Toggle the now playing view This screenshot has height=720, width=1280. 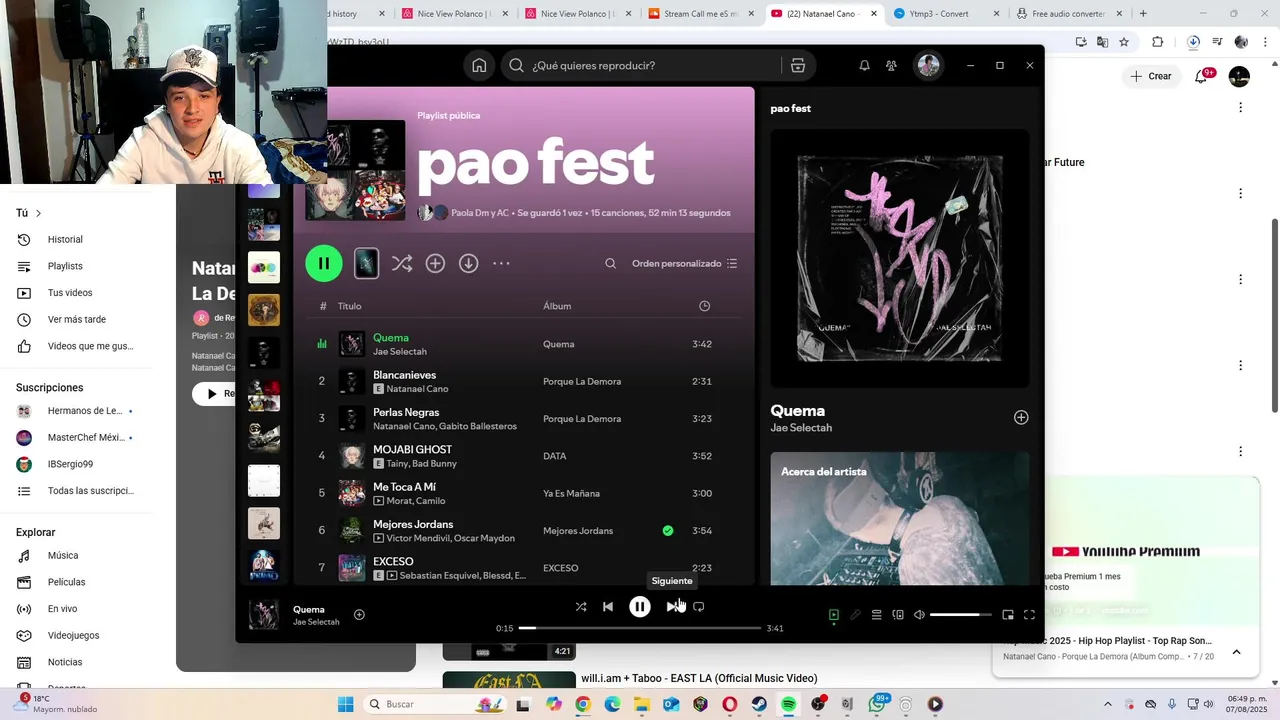point(834,615)
